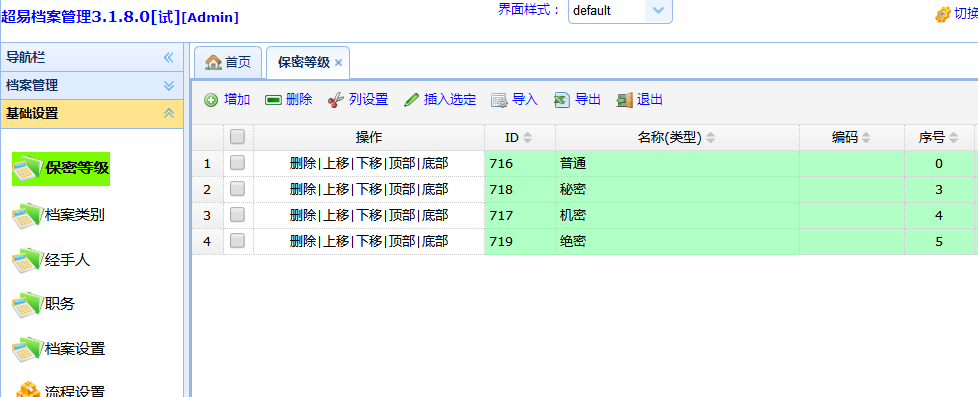Sort by 名称(类型) column arrows
The width and height of the screenshot is (978, 397).
[710, 138]
